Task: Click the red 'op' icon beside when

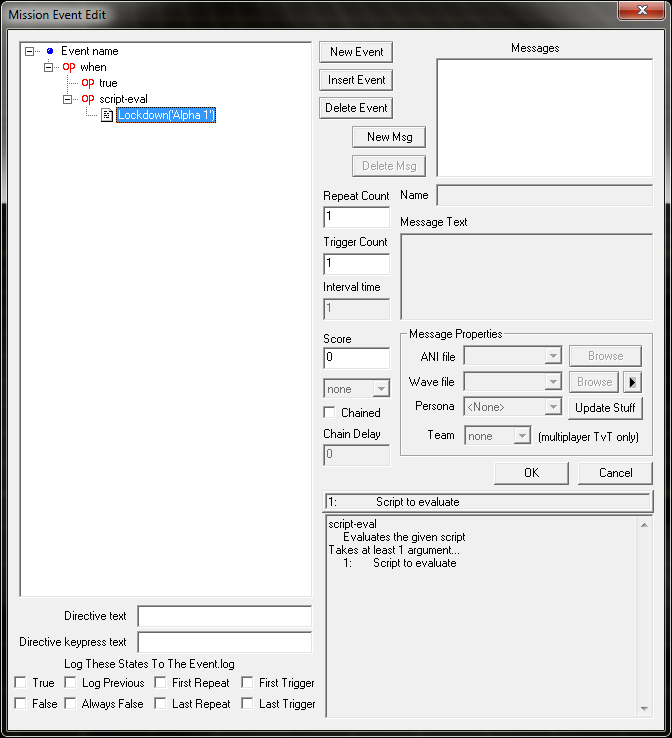Action: coord(69,67)
